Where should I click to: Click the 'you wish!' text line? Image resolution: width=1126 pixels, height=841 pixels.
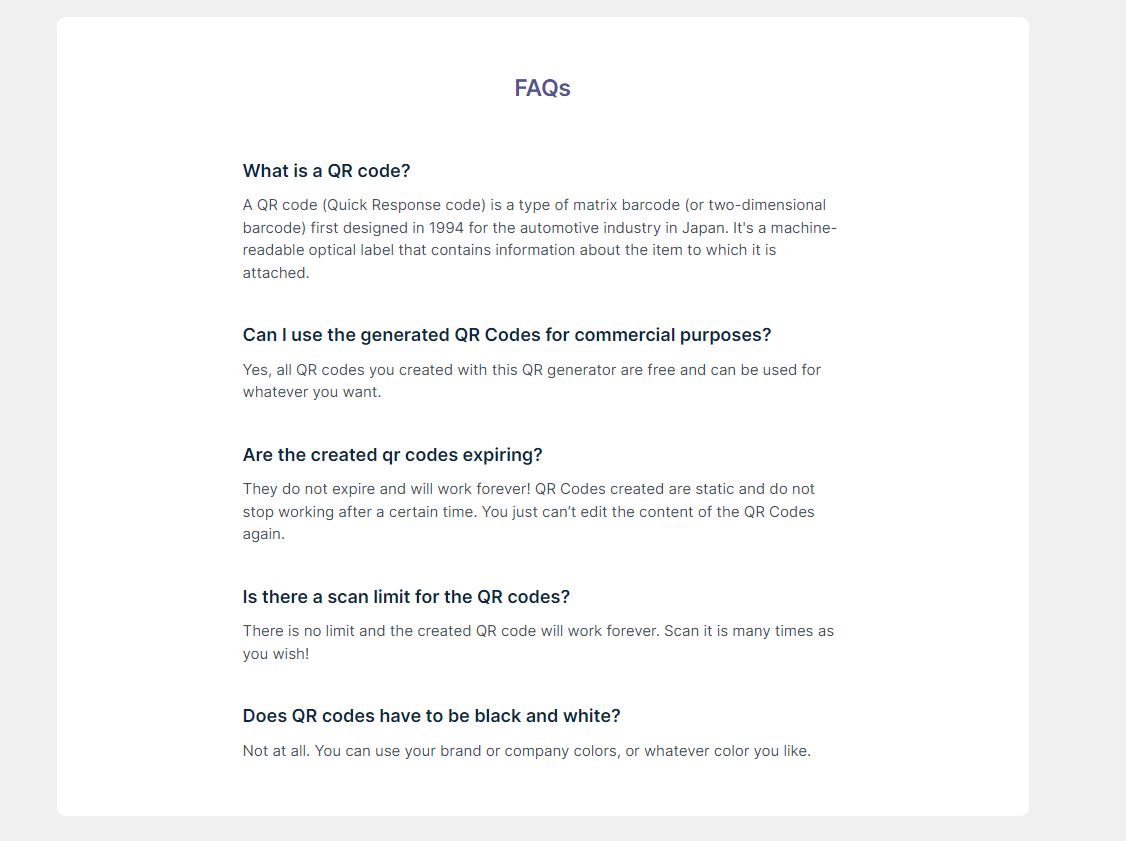point(276,654)
